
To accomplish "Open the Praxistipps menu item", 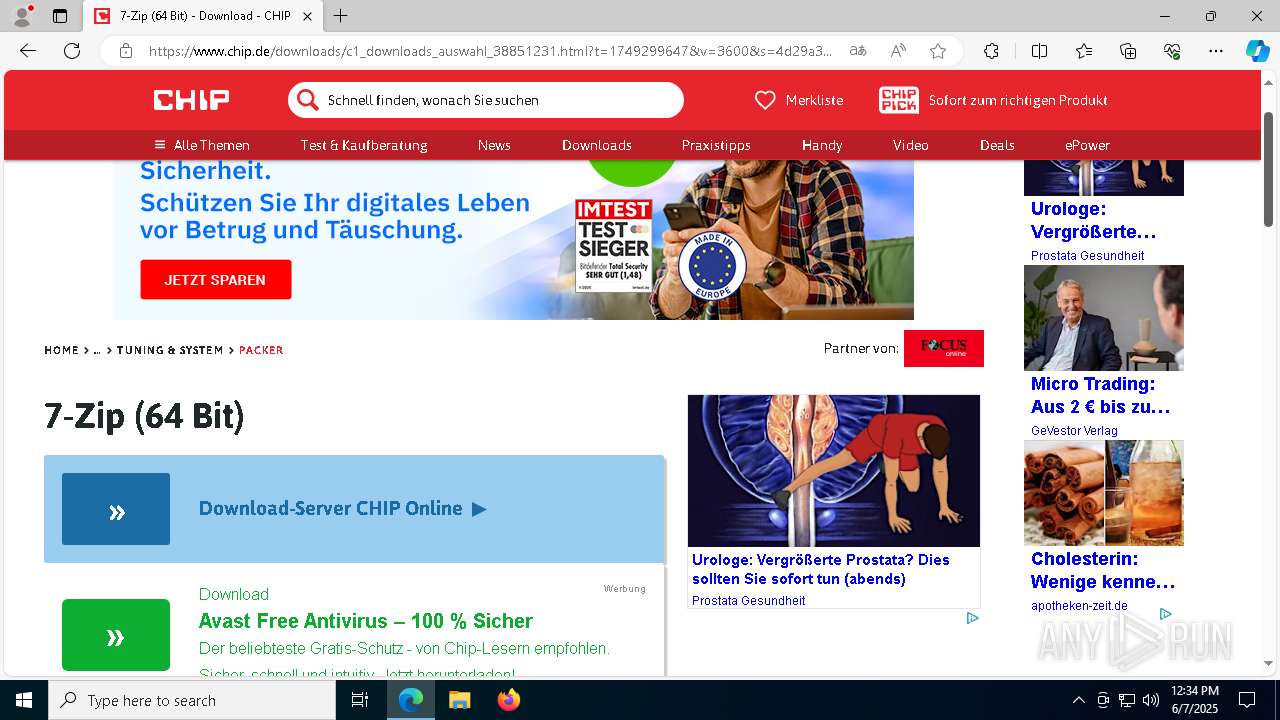I will tap(716, 145).
